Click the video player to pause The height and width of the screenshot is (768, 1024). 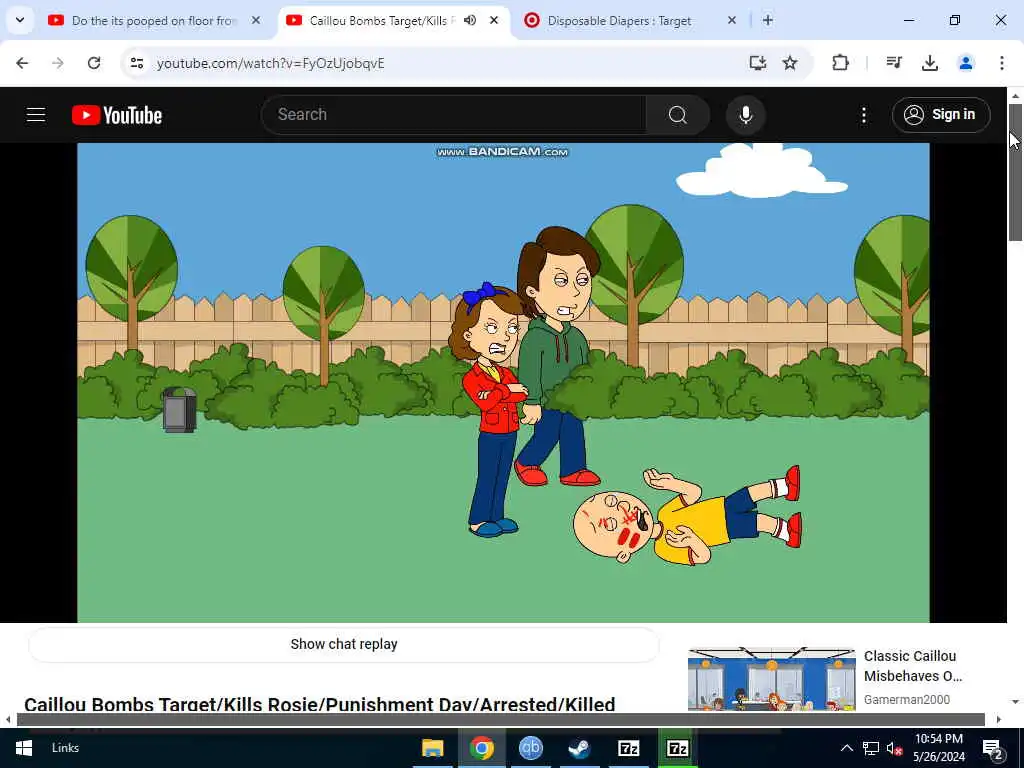(503, 382)
